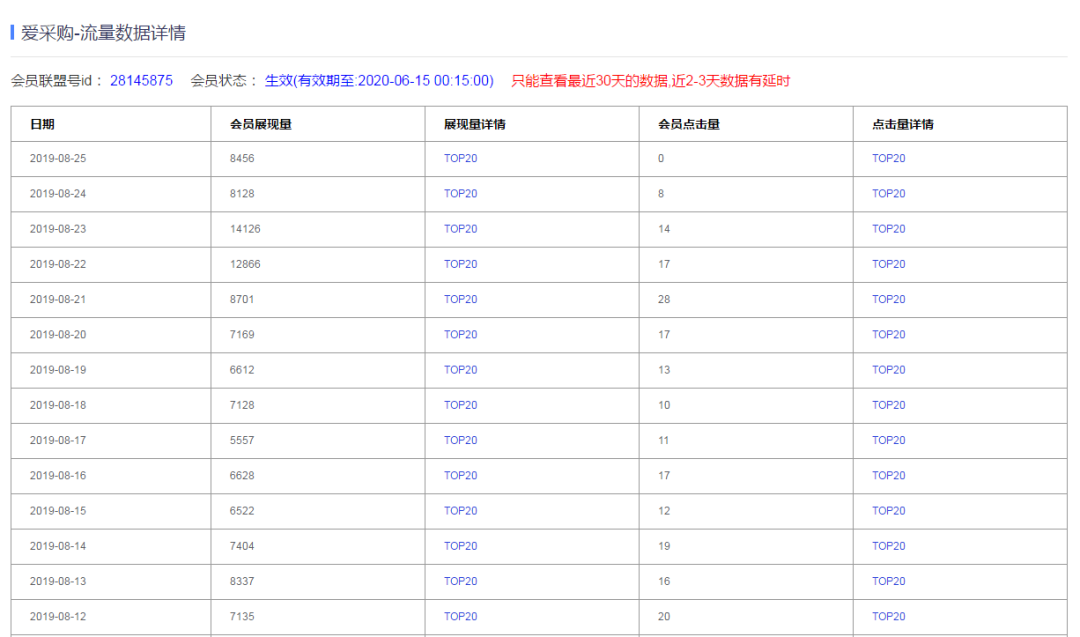View 展现量详情 TOP20 for 2019-08-16

coord(460,475)
